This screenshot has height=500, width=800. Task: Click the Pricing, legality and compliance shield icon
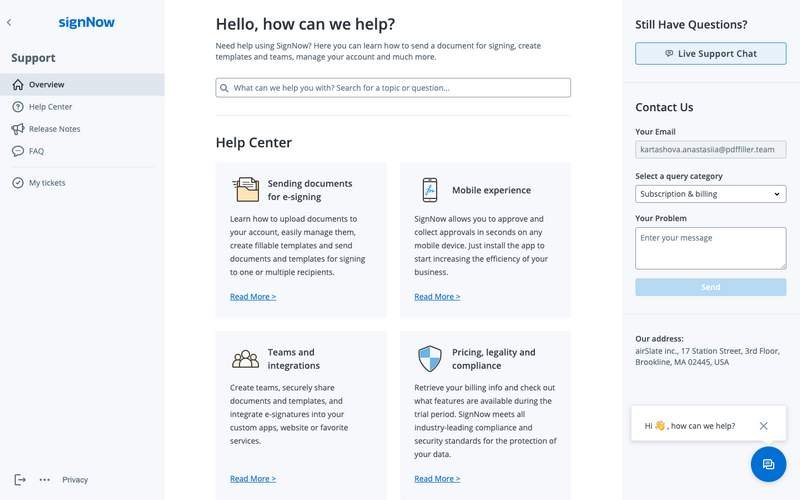(x=429, y=359)
